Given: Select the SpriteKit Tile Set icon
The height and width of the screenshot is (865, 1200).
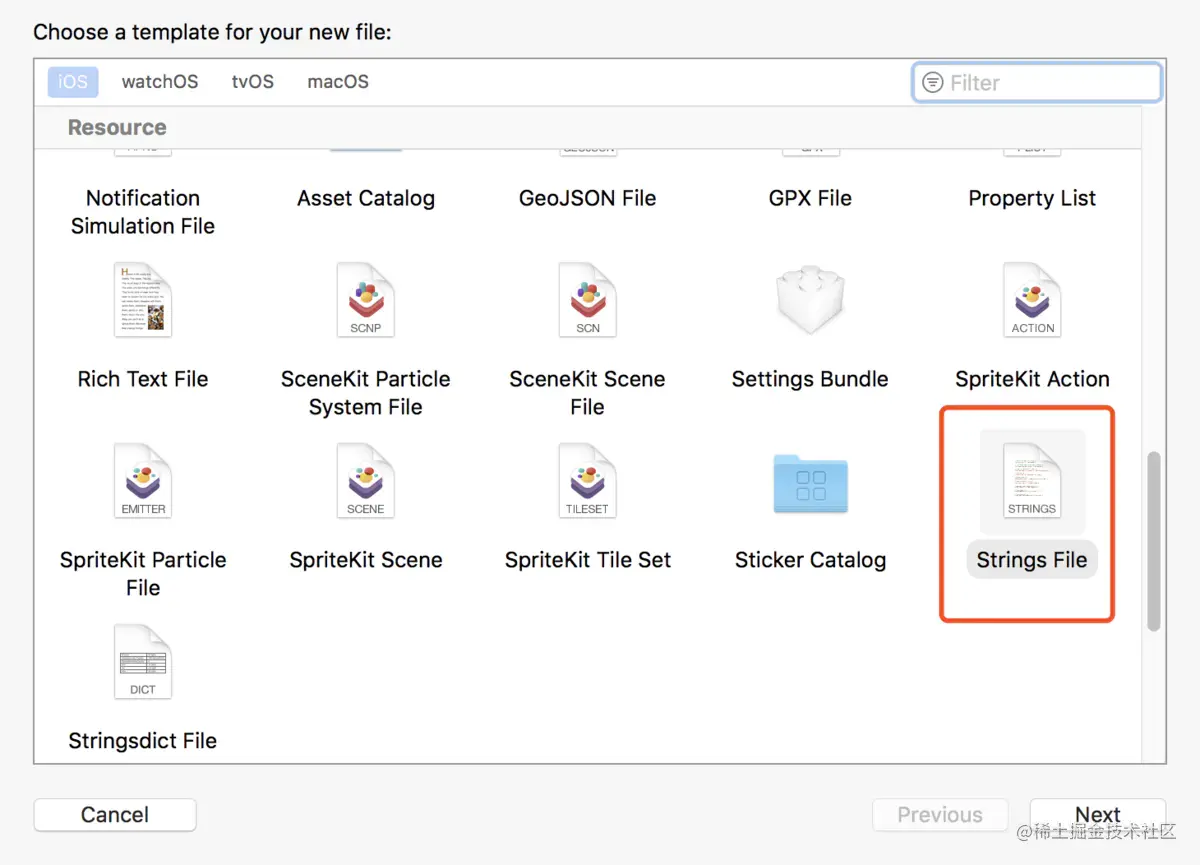Looking at the screenshot, I should click(587, 481).
